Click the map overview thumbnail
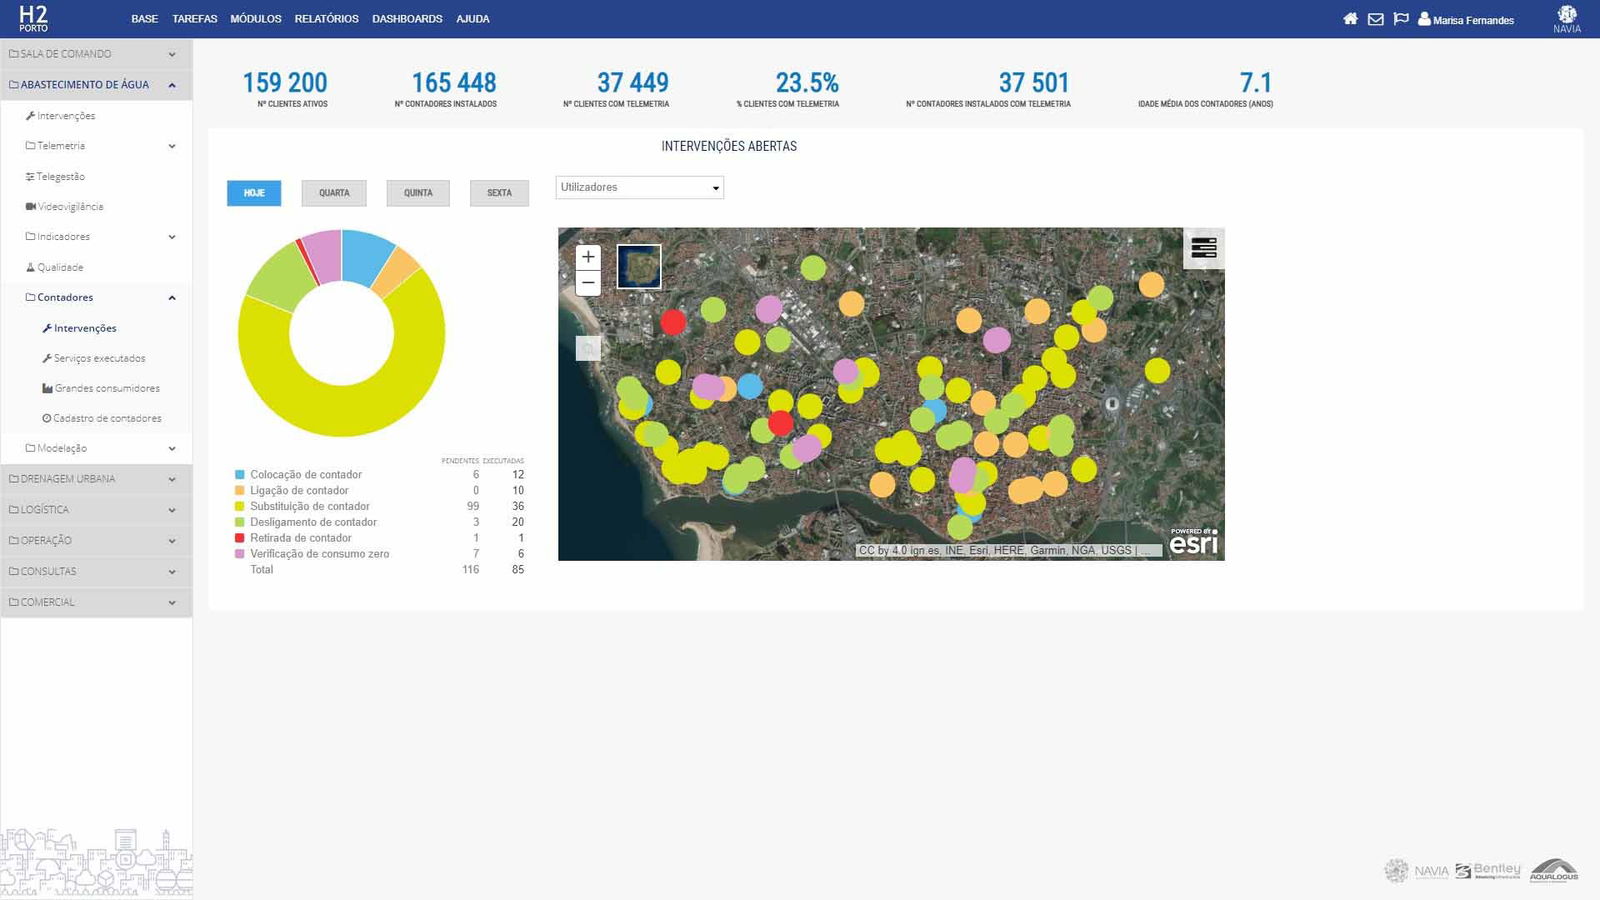This screenshot has height=900, width=1600. [x=639, y=267]
